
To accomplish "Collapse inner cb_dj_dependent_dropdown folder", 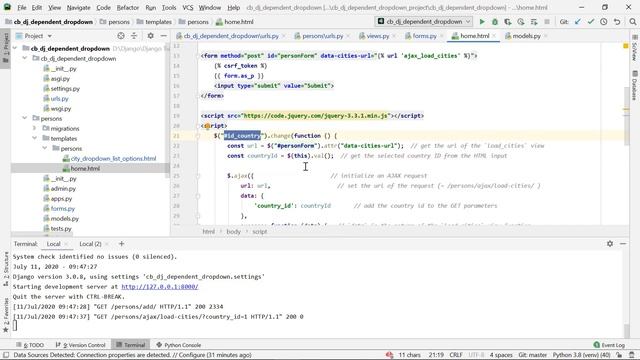I will point(25,58).
